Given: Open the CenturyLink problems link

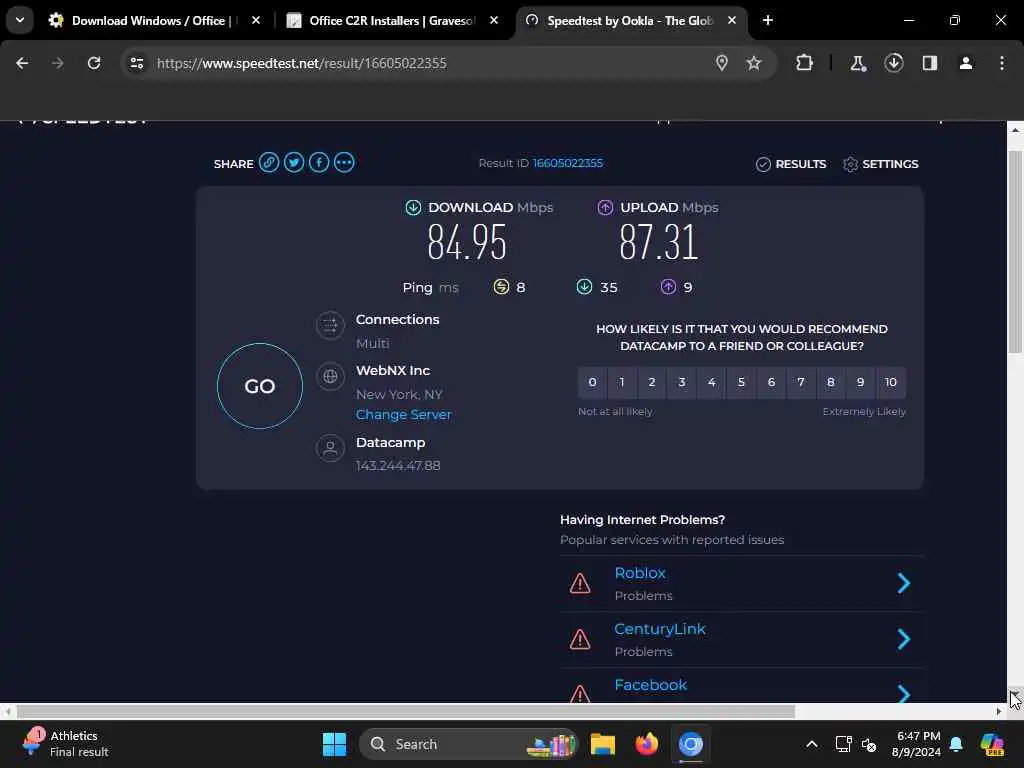Looking at the screenshot, I should [x=660, y=629].
